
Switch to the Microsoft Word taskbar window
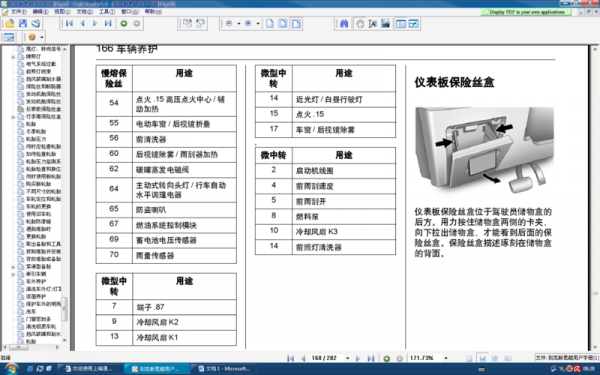pos(226,369)
